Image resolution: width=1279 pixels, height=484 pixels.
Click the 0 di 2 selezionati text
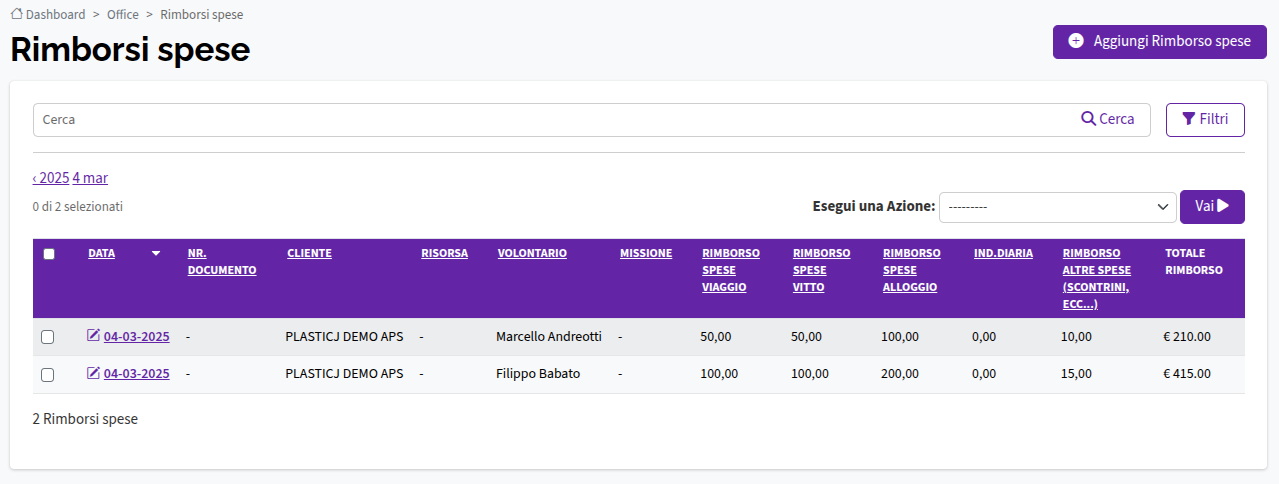[78, 207]
